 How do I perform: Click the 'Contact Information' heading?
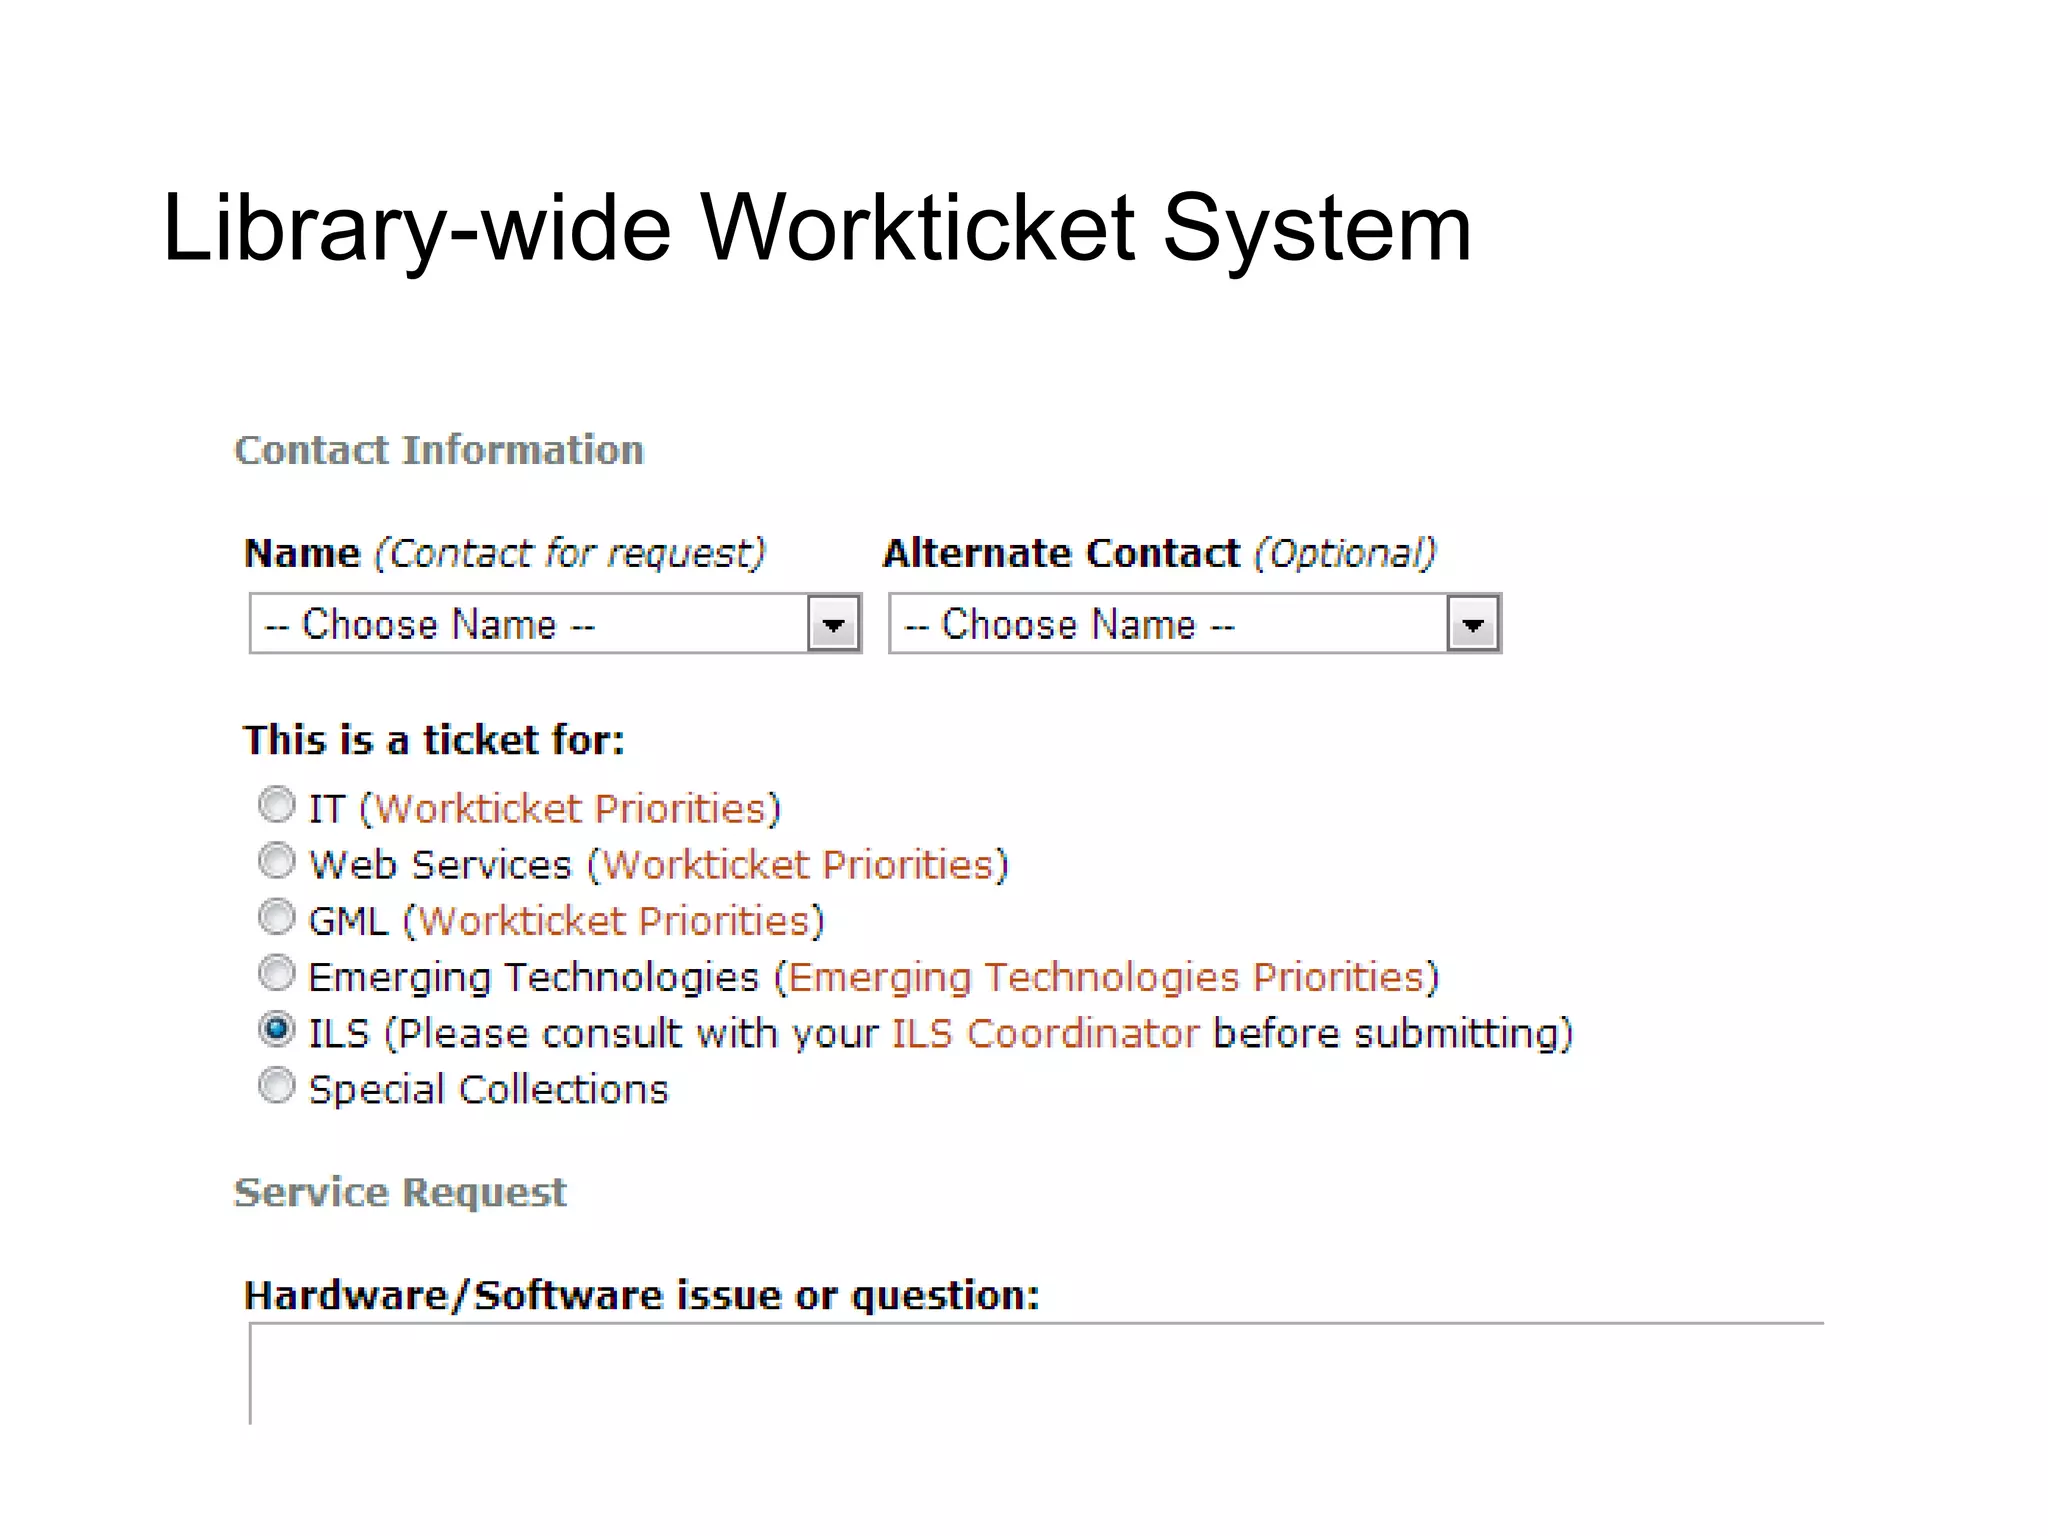(439, 450)
